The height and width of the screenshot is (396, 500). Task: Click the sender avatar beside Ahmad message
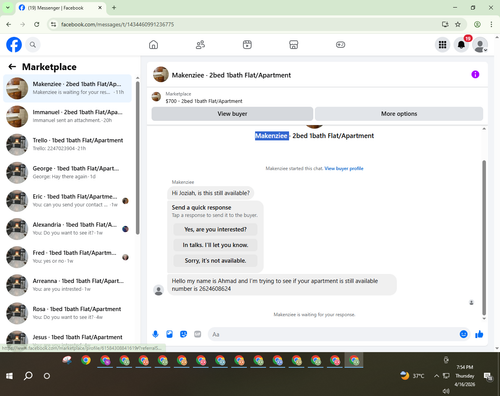tap(159, 290)
